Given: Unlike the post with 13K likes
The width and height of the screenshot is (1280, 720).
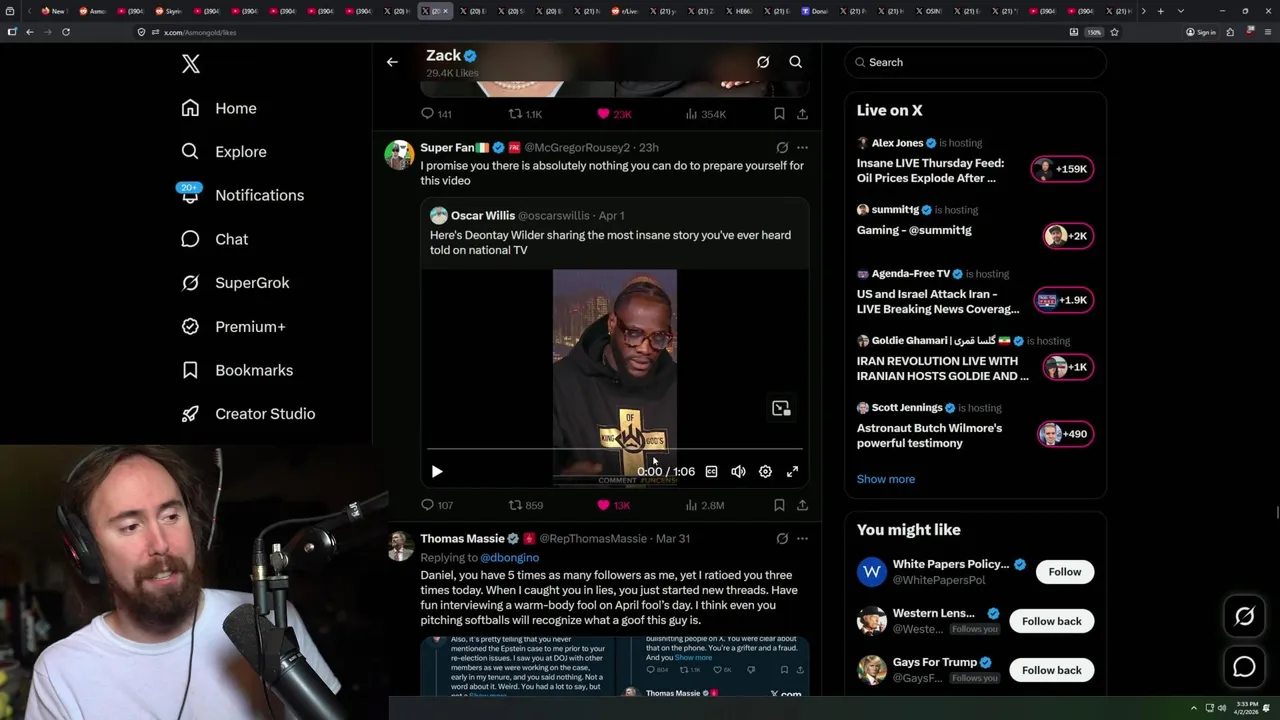Looking at the screenshot, I should click(614, 505).
